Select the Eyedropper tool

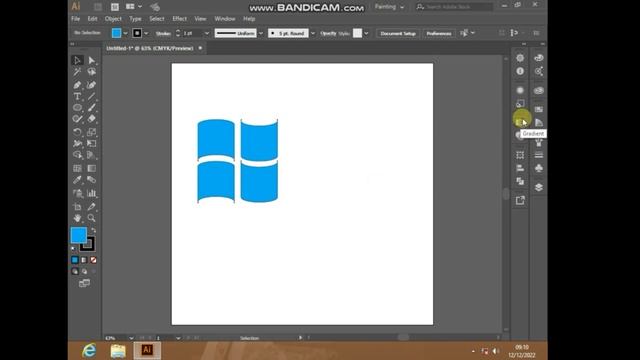pos(77,180)
